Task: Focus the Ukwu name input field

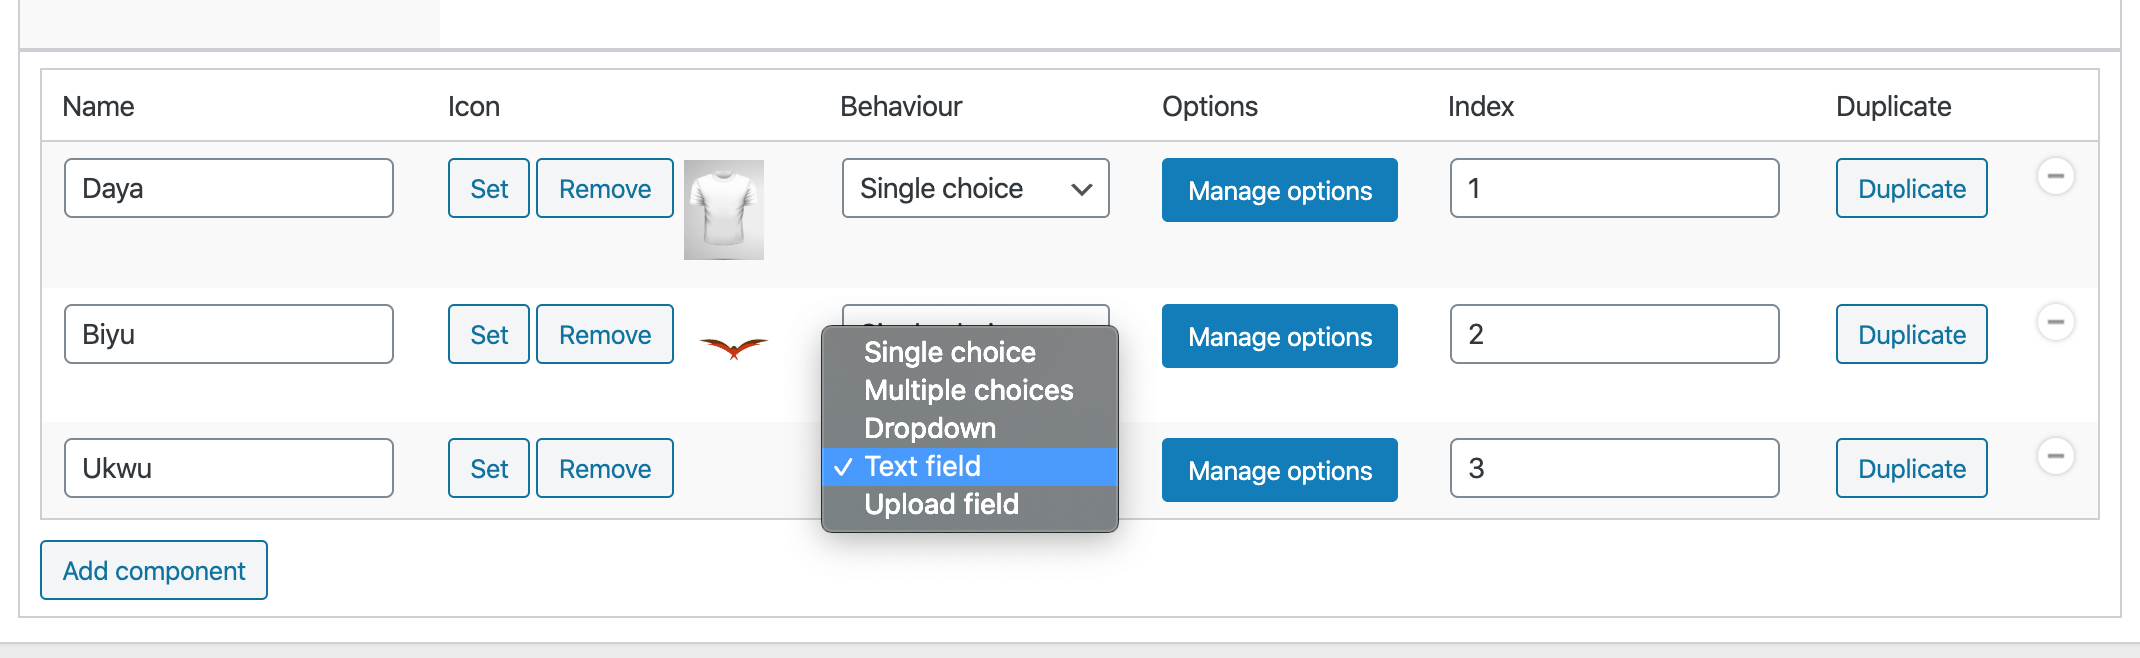Action: 229,468
